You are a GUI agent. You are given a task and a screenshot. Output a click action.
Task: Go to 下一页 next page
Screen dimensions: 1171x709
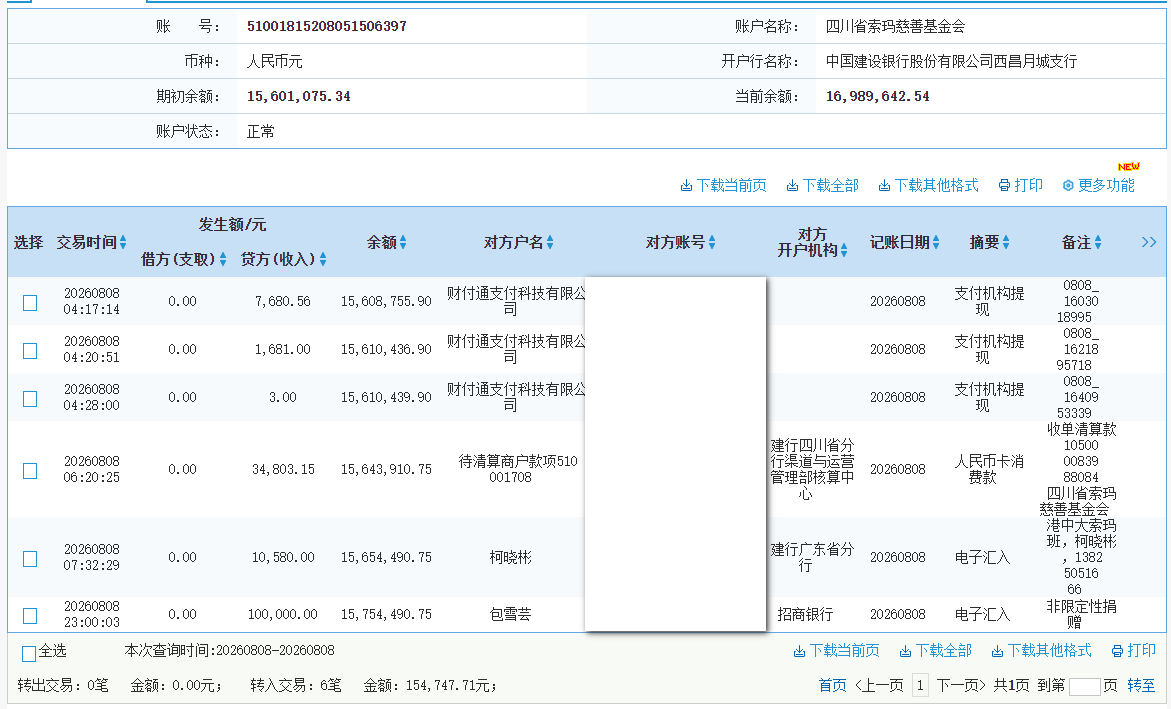tap(961, 685)
